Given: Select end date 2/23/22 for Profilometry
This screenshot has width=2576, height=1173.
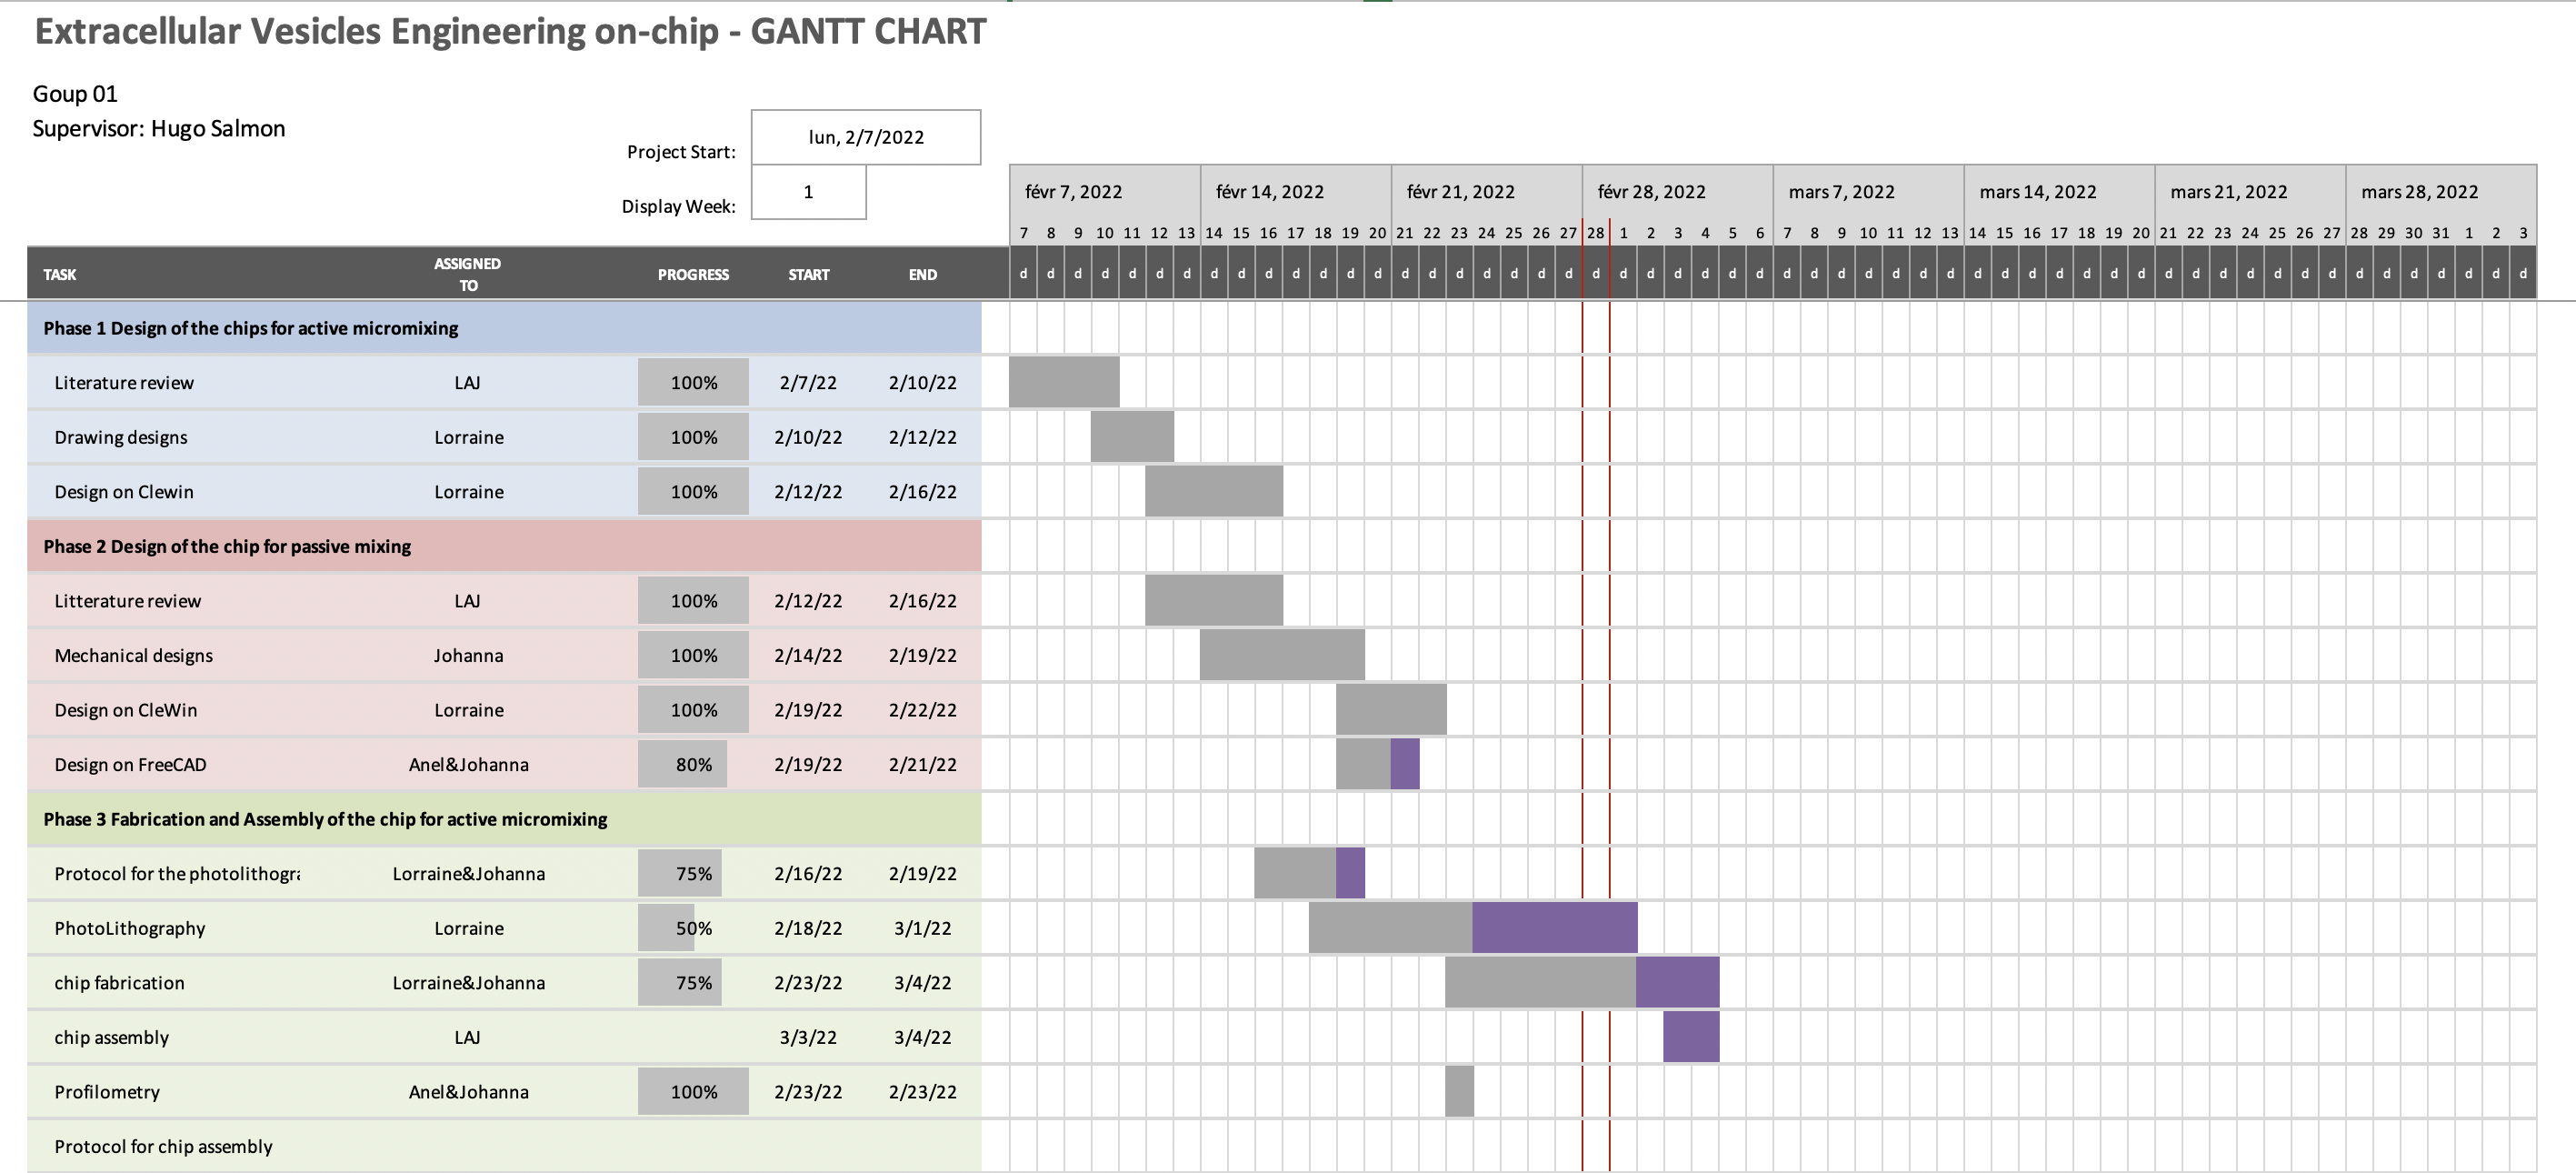Looking at the screenshot, I should (923, 1092).
